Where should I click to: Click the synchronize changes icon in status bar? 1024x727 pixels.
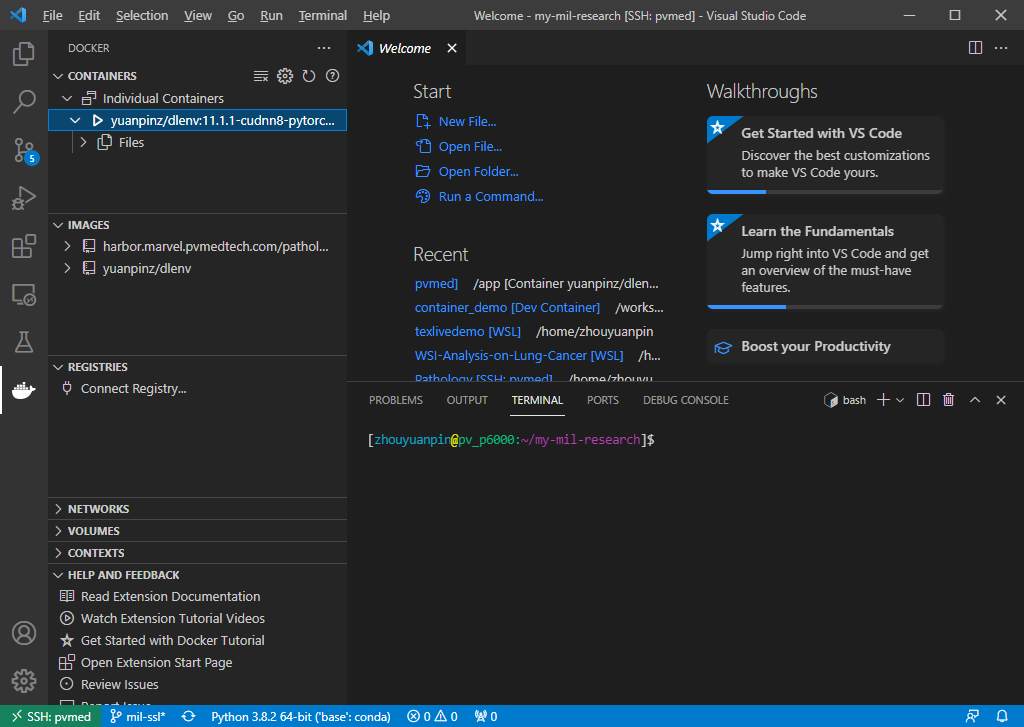coord(188,717)
